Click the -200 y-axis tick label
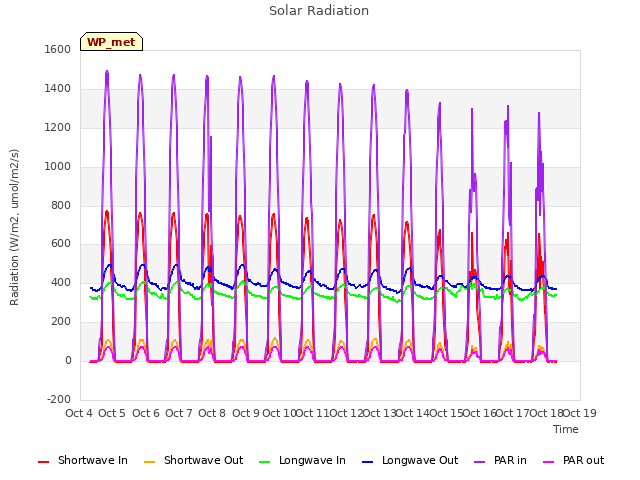The height and width of the screenshot is (480, 640). click(x=59, y=399)
